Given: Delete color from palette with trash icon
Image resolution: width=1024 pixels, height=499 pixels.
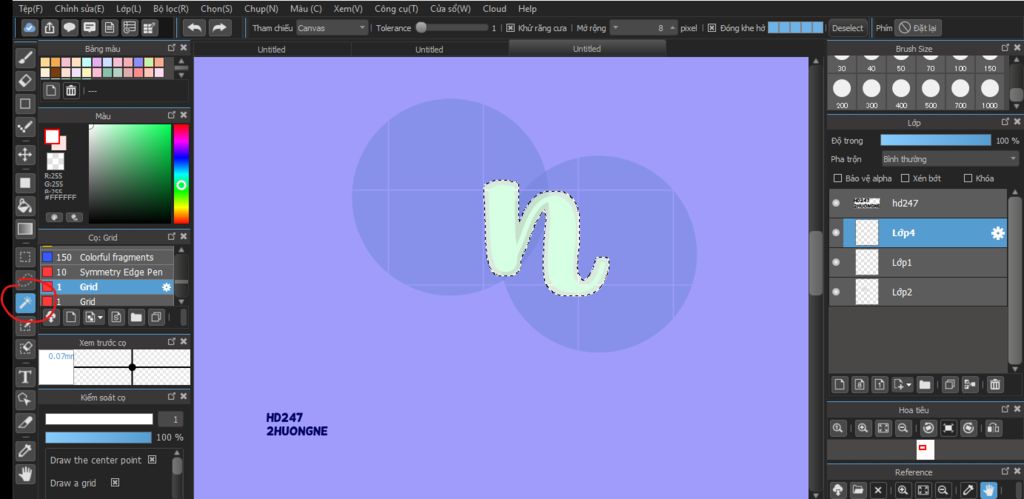Looking at the screenshot, I should tap(71, 91).
